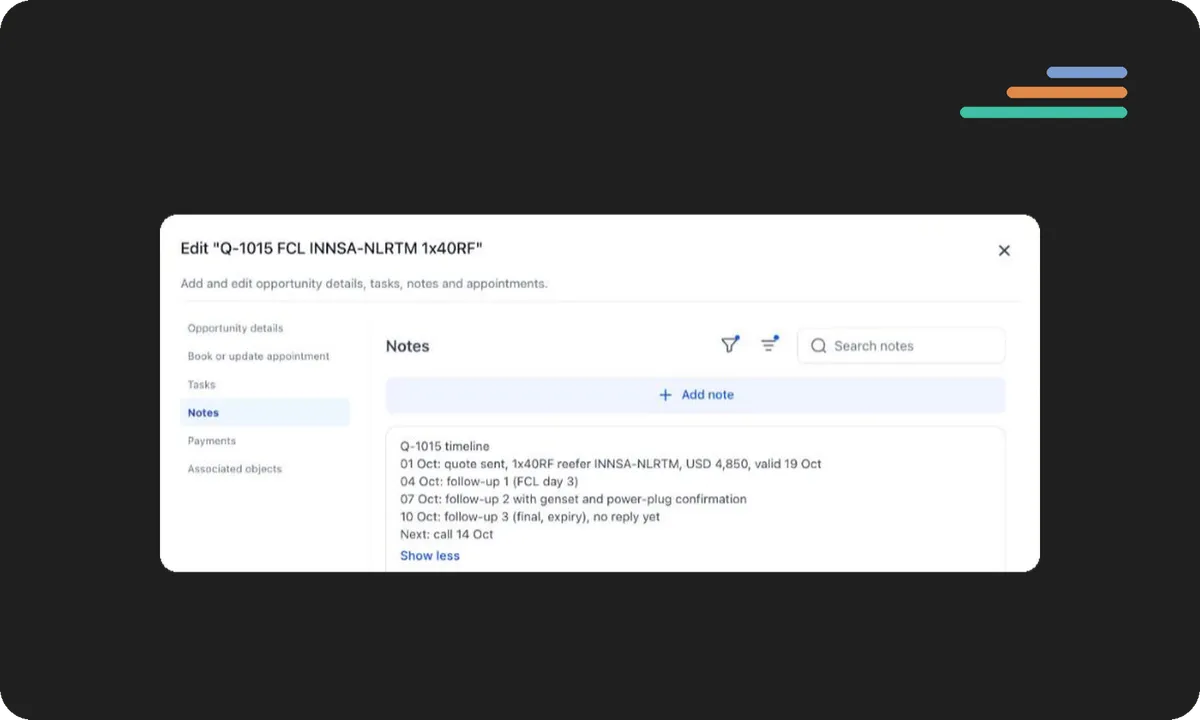The width and height of the screenshot is (1200, 720).
Task: Click the magnifier icon in Search notes
Action: tap(818, 346)
